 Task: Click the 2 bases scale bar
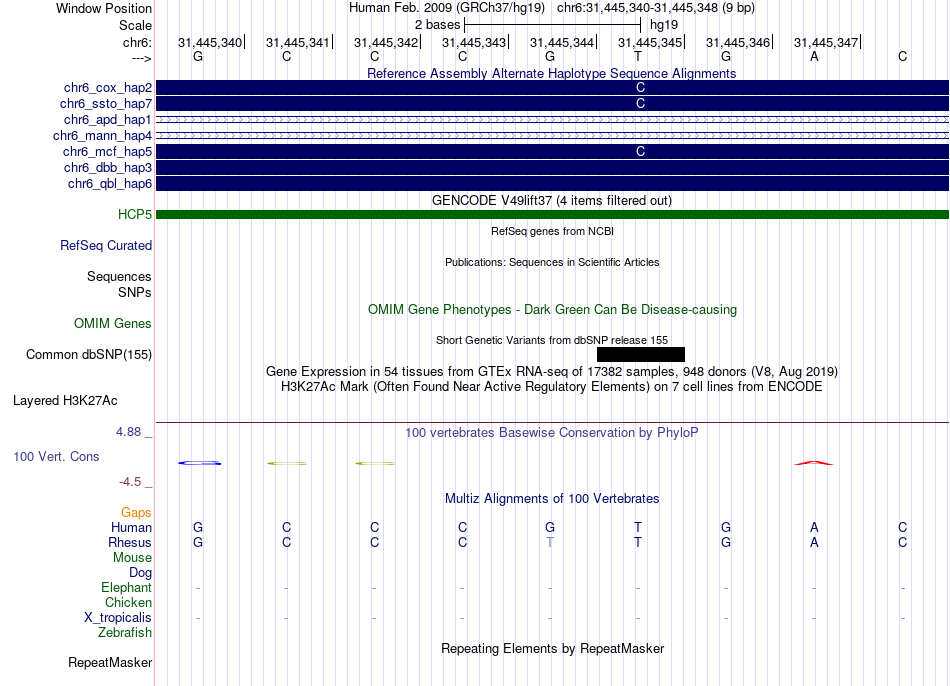(x=552, y=25)
